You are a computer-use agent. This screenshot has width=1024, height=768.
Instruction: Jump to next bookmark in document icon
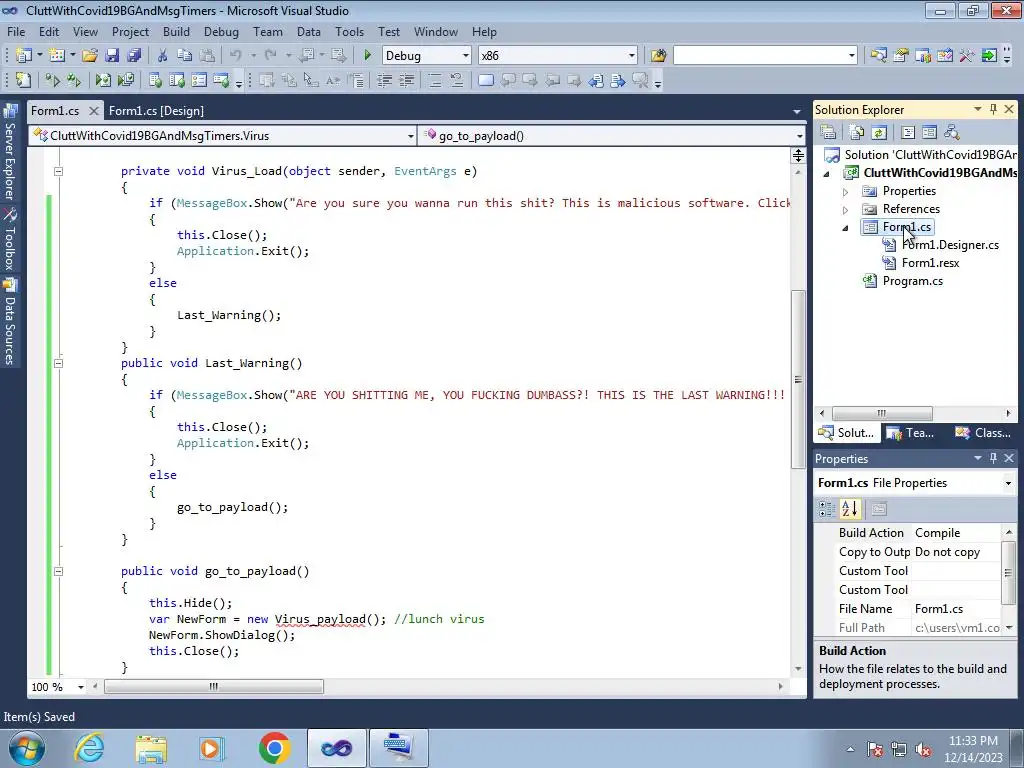pyautogui.click(x=617, y=80)
